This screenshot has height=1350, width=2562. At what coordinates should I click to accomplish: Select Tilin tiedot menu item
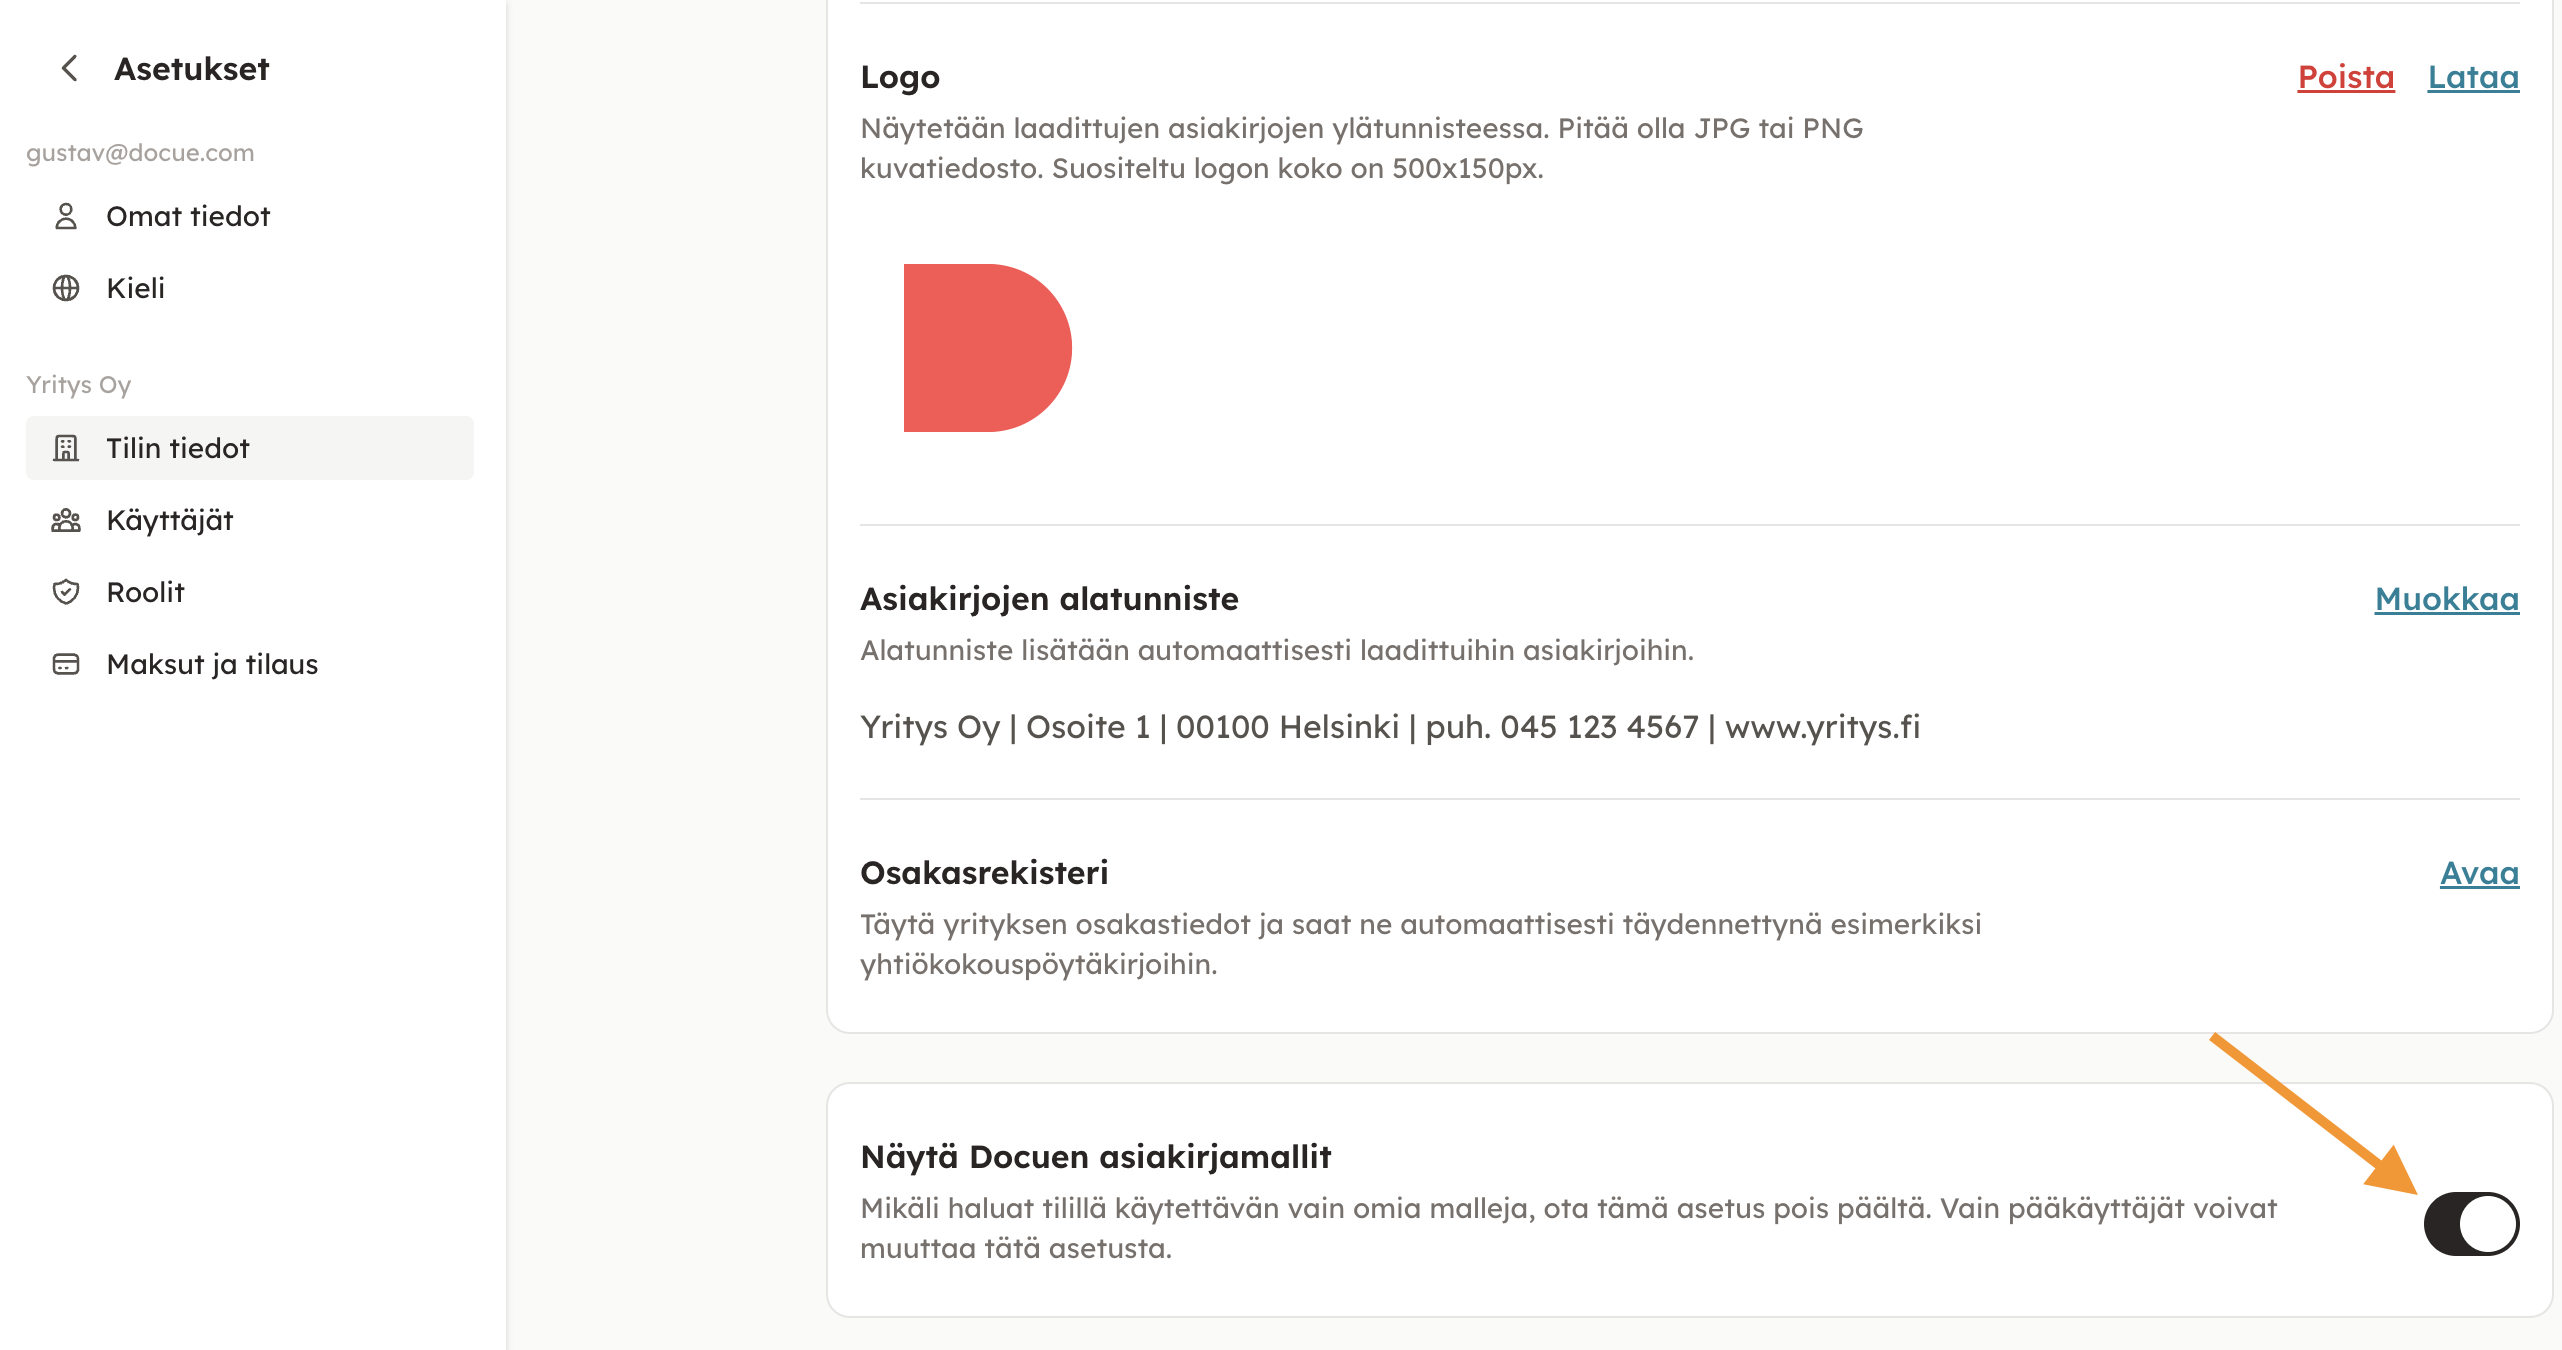pyautogui.click(x=178, y=449)
